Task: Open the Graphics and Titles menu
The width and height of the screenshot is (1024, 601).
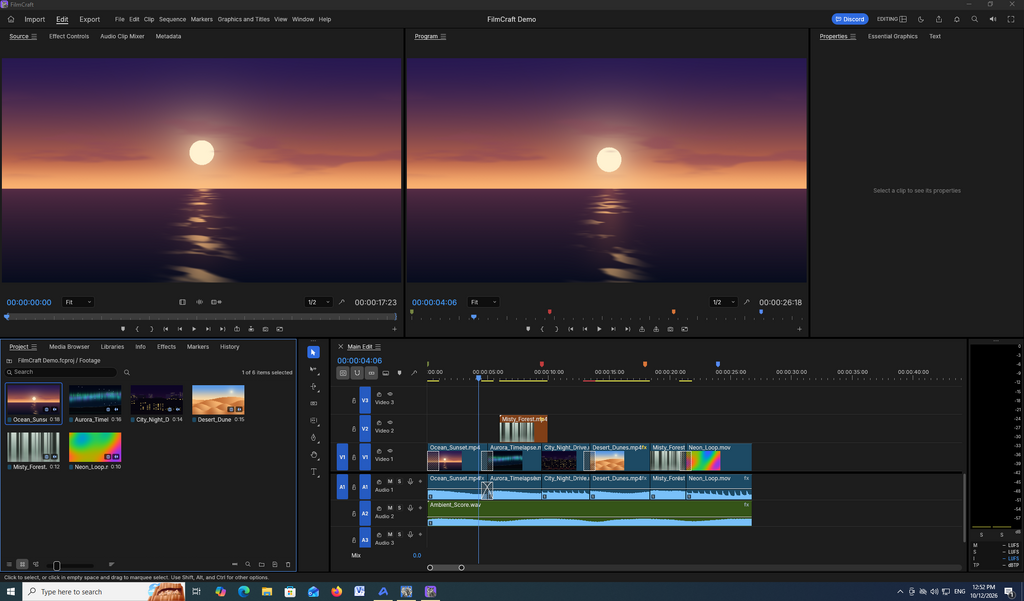Action: click(x=244, y=20)
